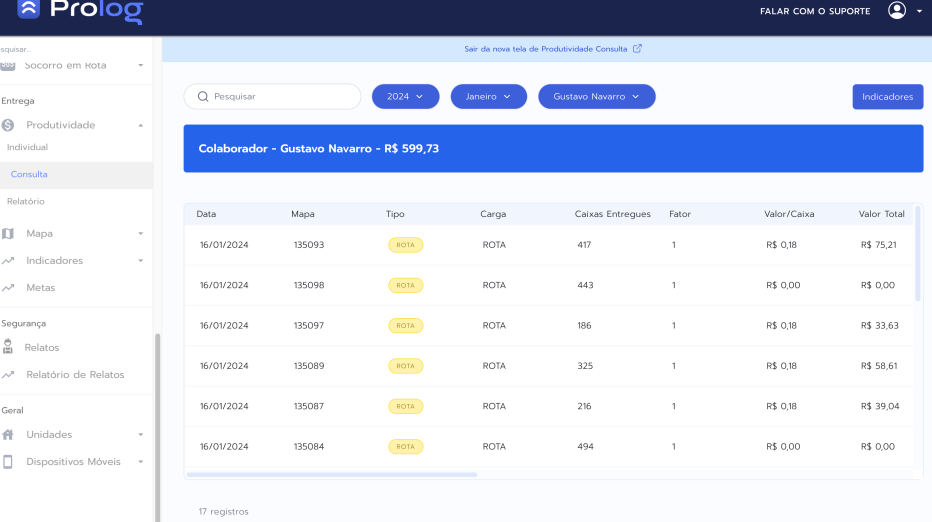Click the Metas trend icon
Image resolution: width=932 pixels, height=522 pixels.
[8, 288]
